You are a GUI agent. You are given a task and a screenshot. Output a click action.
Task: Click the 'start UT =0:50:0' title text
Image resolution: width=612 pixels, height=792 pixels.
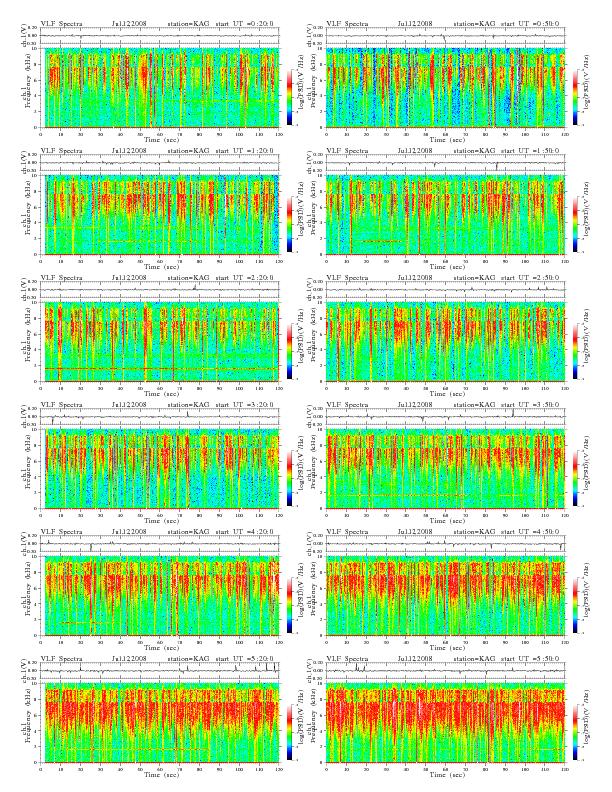530,24
